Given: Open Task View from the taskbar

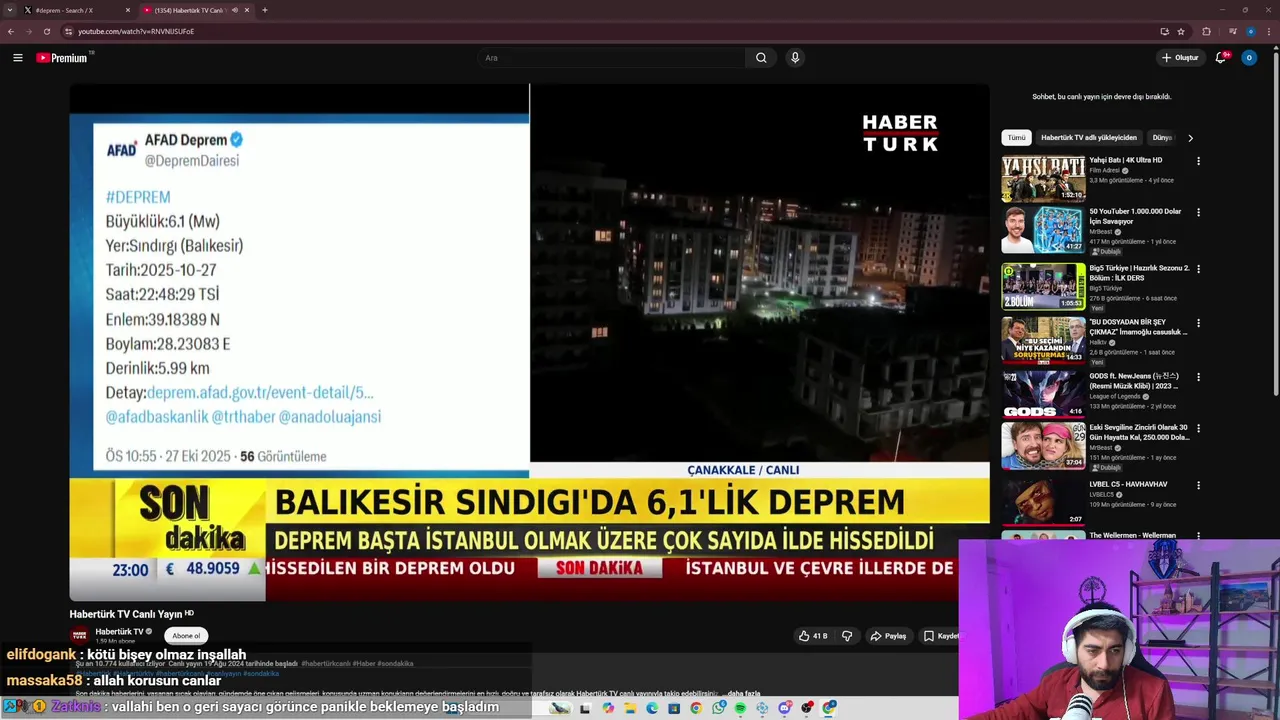Looking at the screenshot, I should click(586, 708).
